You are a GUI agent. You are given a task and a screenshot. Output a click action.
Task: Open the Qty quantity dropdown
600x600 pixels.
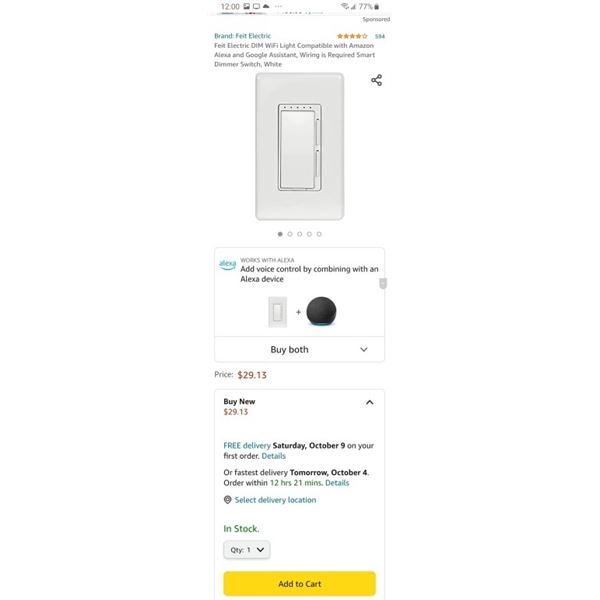246,549
